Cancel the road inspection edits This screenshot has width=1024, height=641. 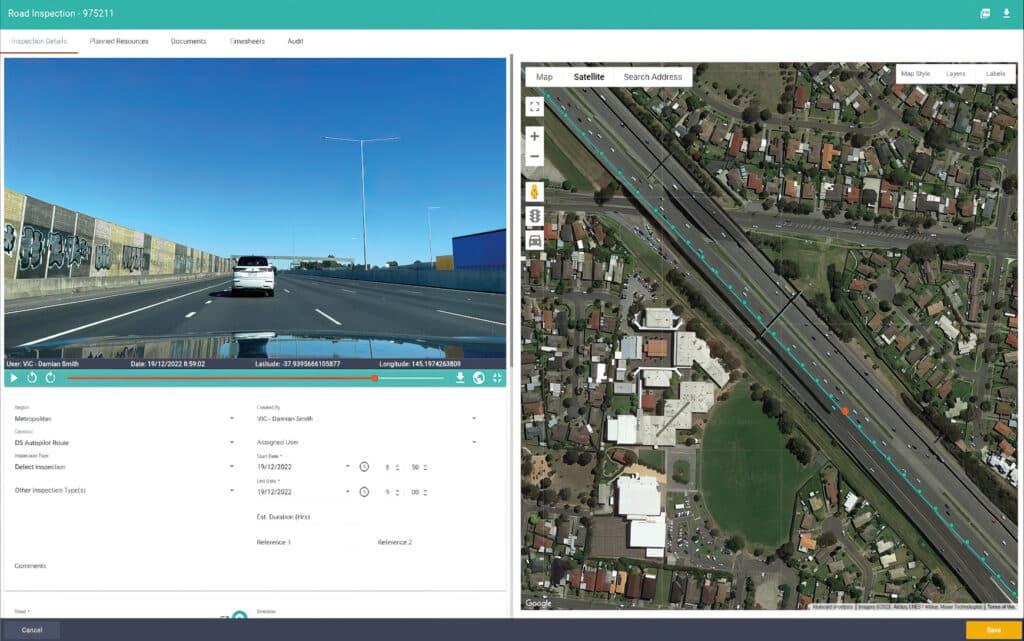tap(31, 630)
